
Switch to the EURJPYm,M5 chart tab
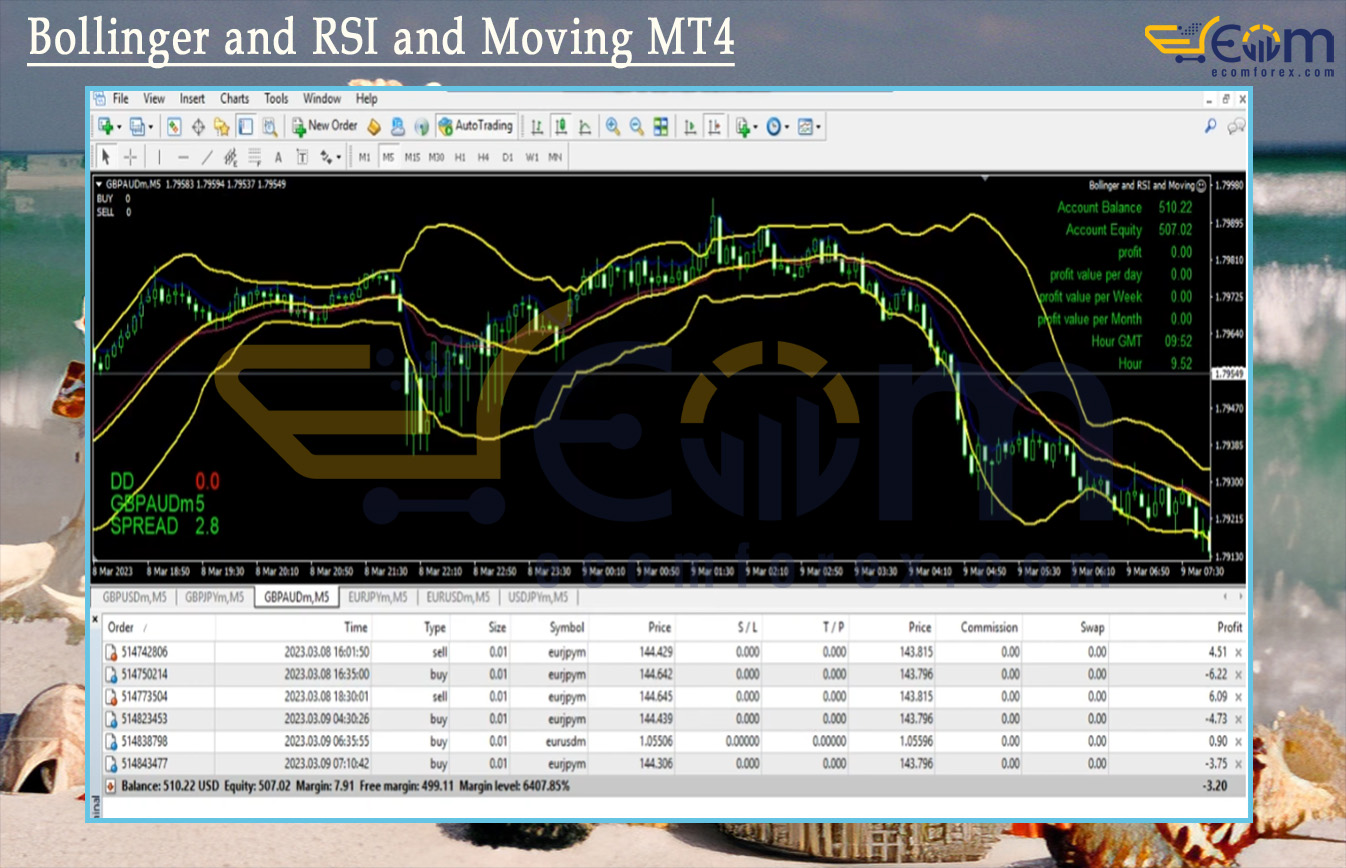click(x=376, y=597)
